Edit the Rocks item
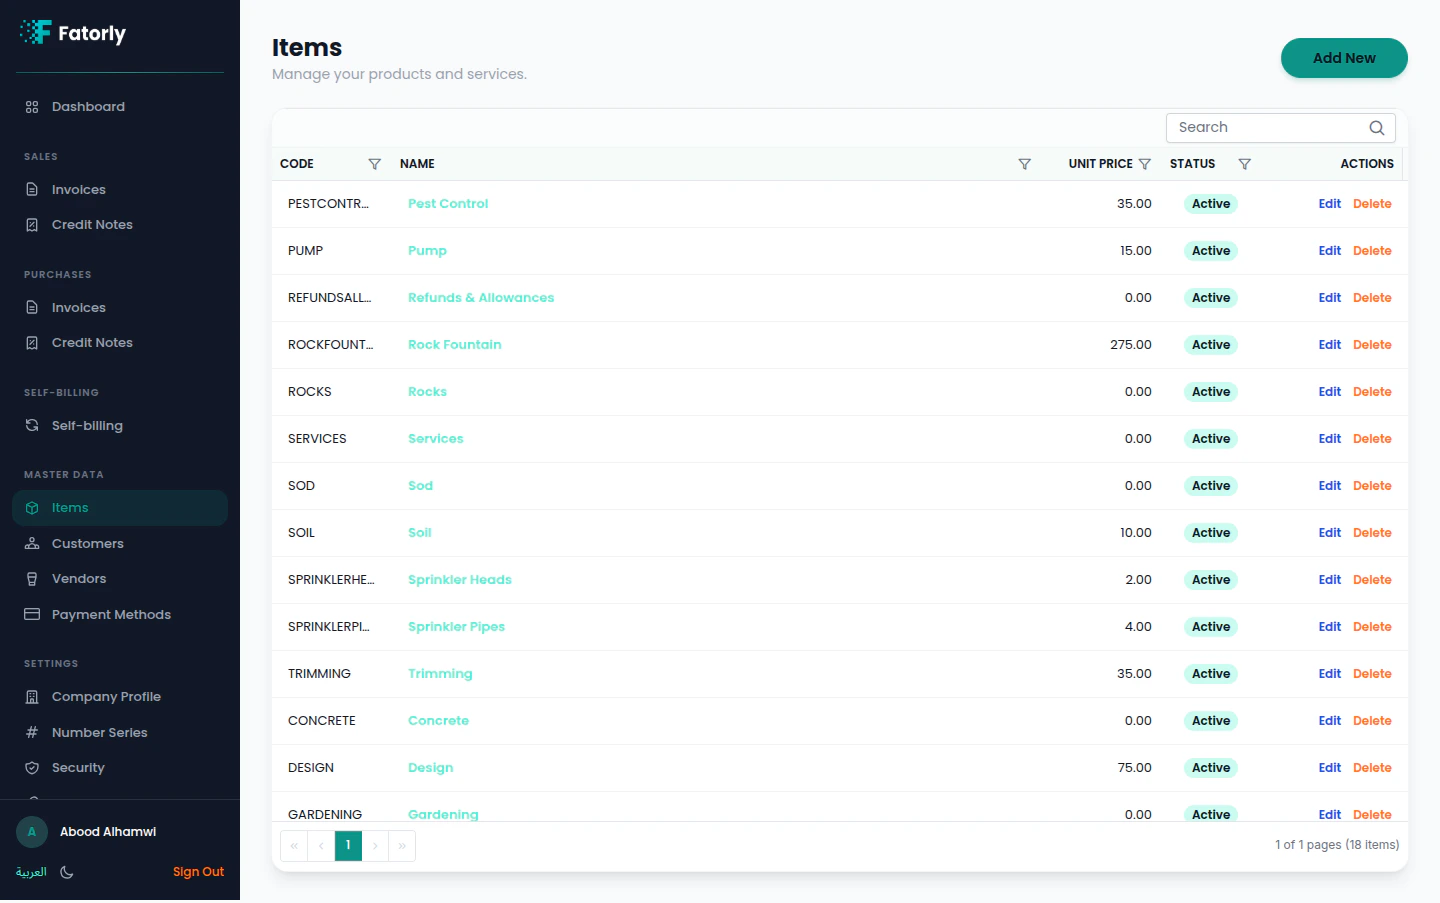The width and height of the screenshot is (1440, 903). click(1329, 392)
